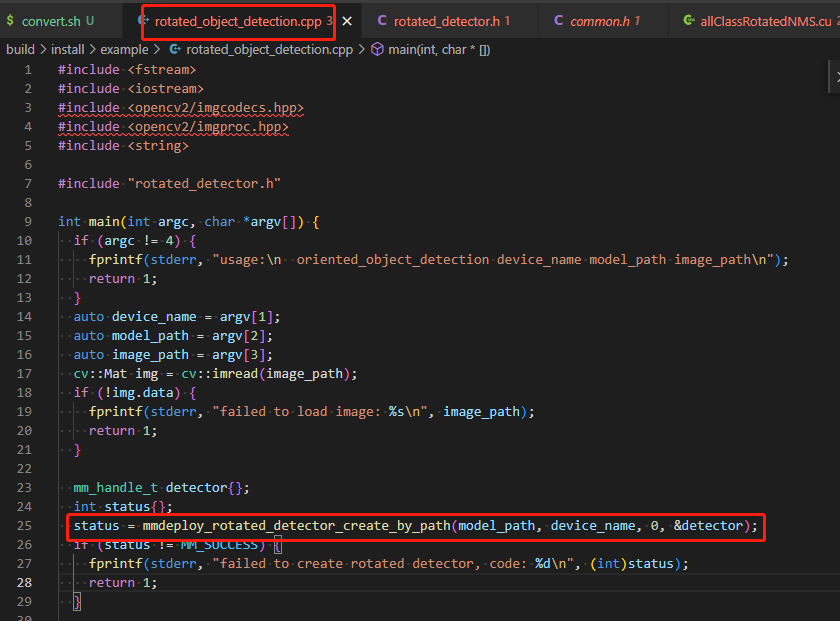Image resolution: width=840 pixels, height=621 pixels.
Task: Click the C++ icon on rotated_object_detection.cpp tab
Action: coord(142,20)
